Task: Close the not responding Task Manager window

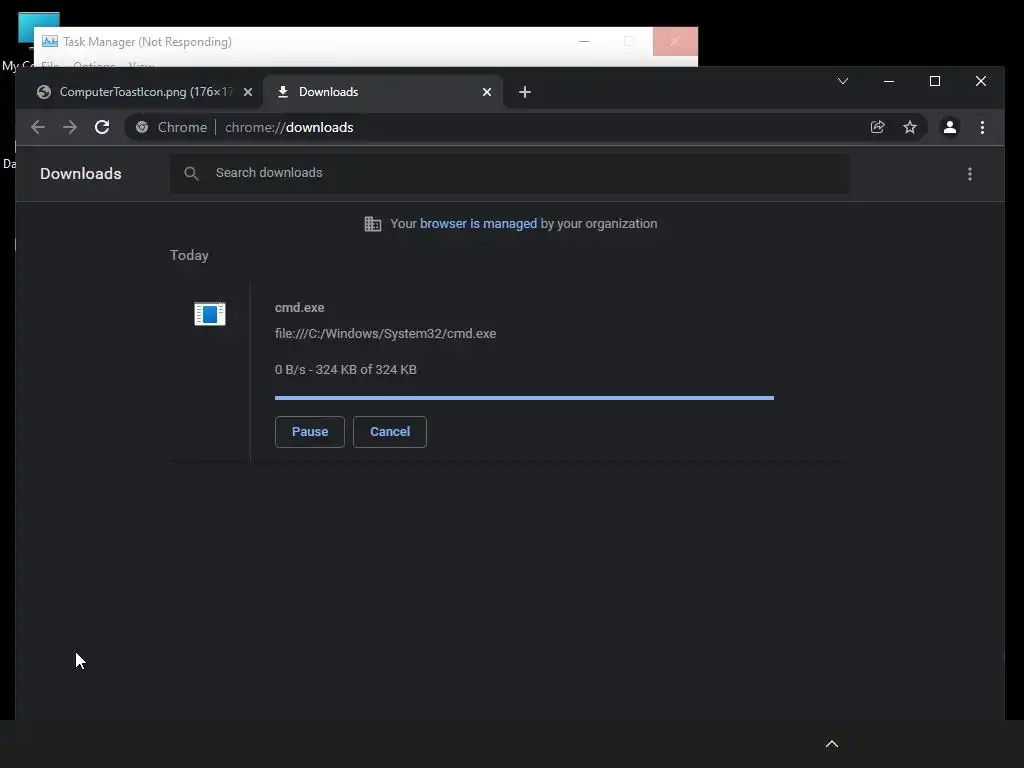Action: (675, 41)
